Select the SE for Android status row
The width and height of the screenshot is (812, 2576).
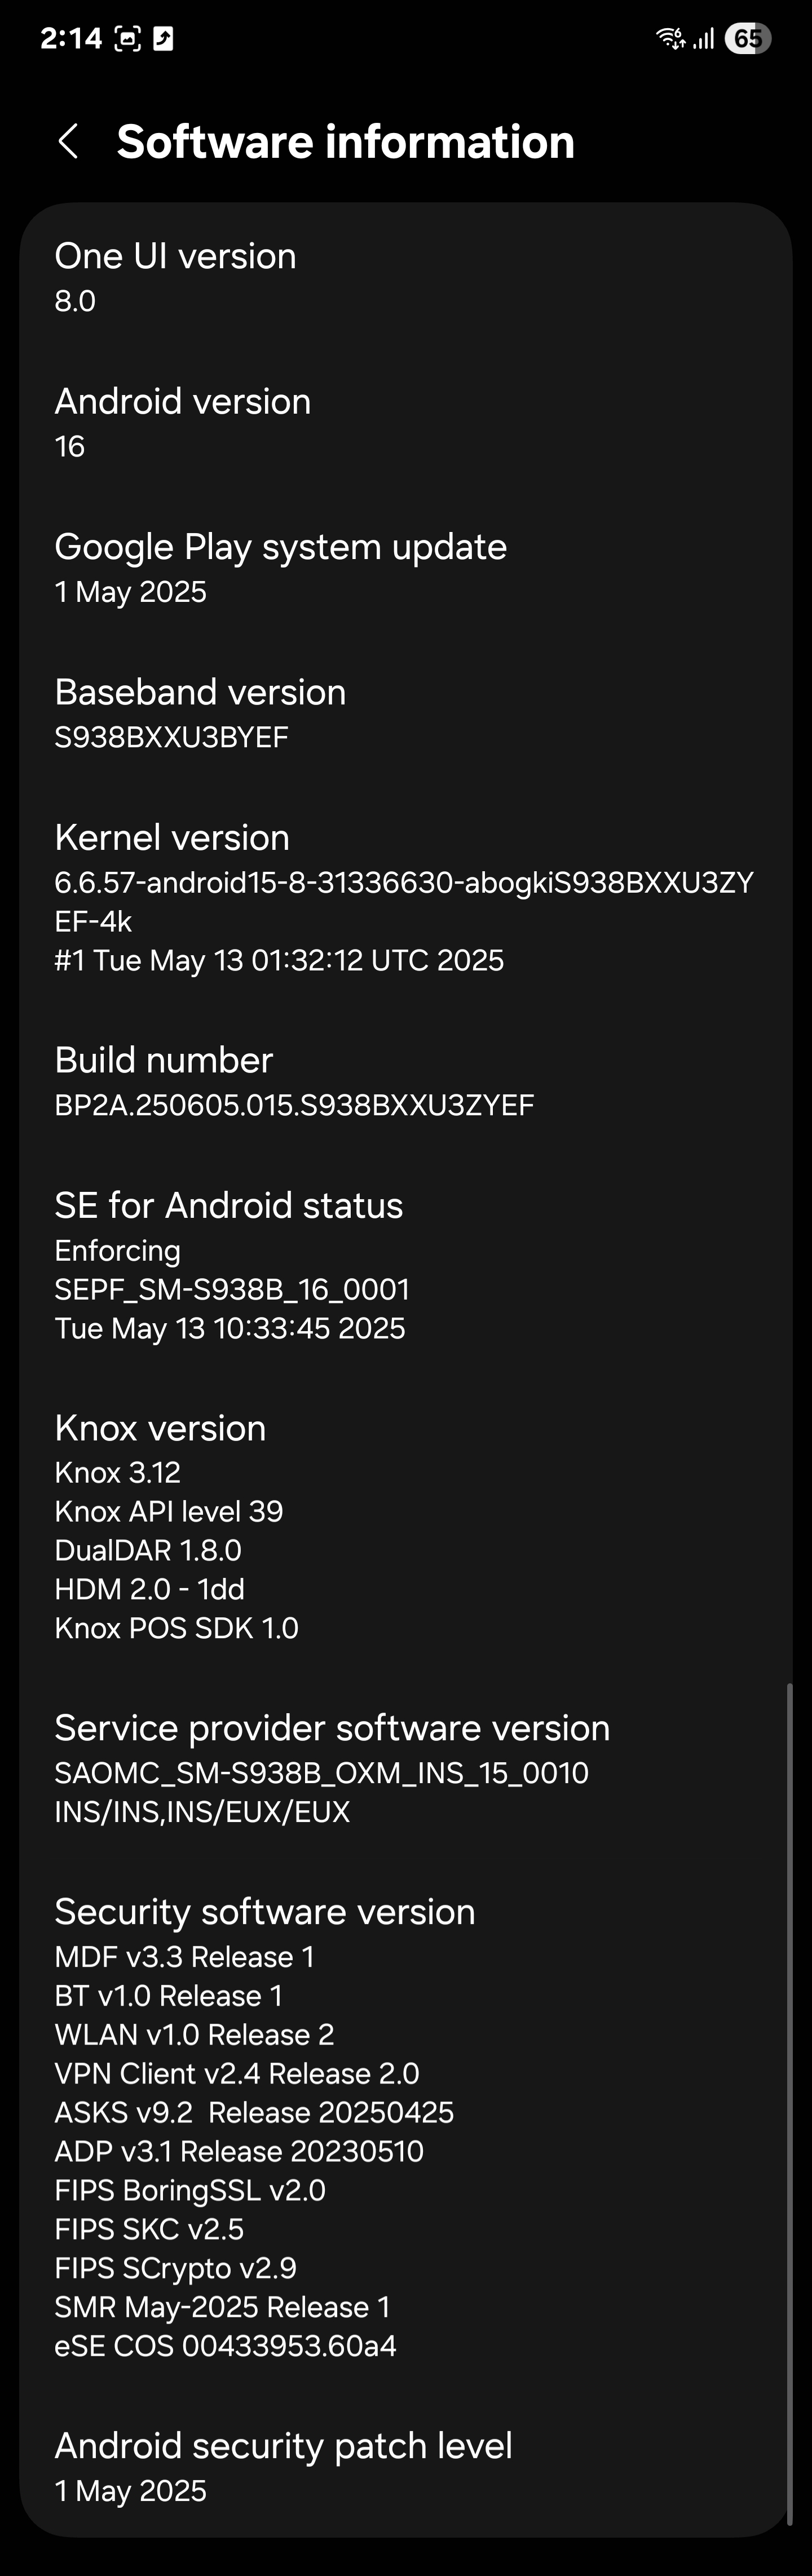pos(406,1265)
